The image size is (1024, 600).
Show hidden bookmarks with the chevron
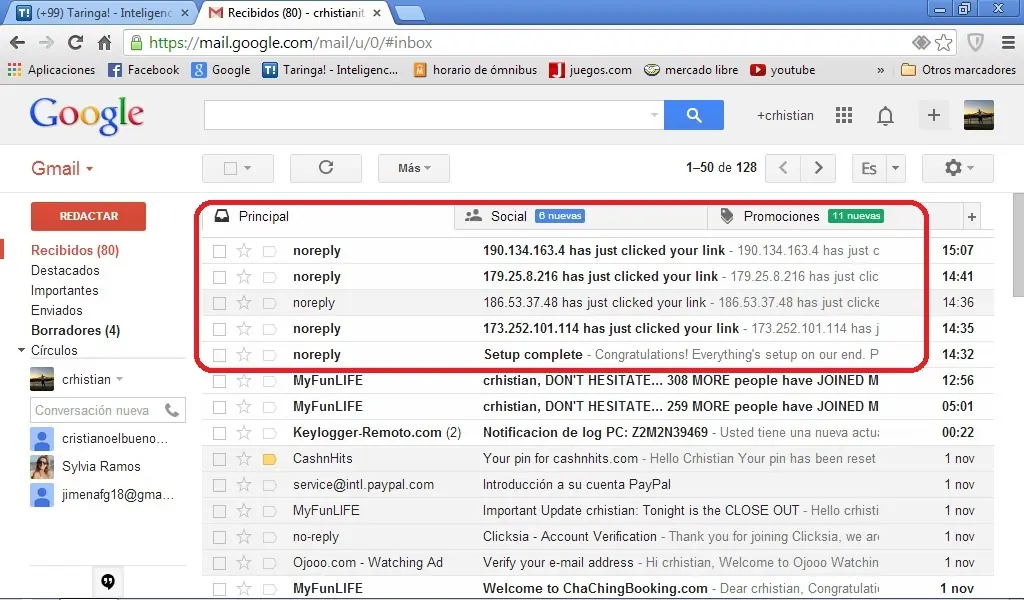(880, 70)
